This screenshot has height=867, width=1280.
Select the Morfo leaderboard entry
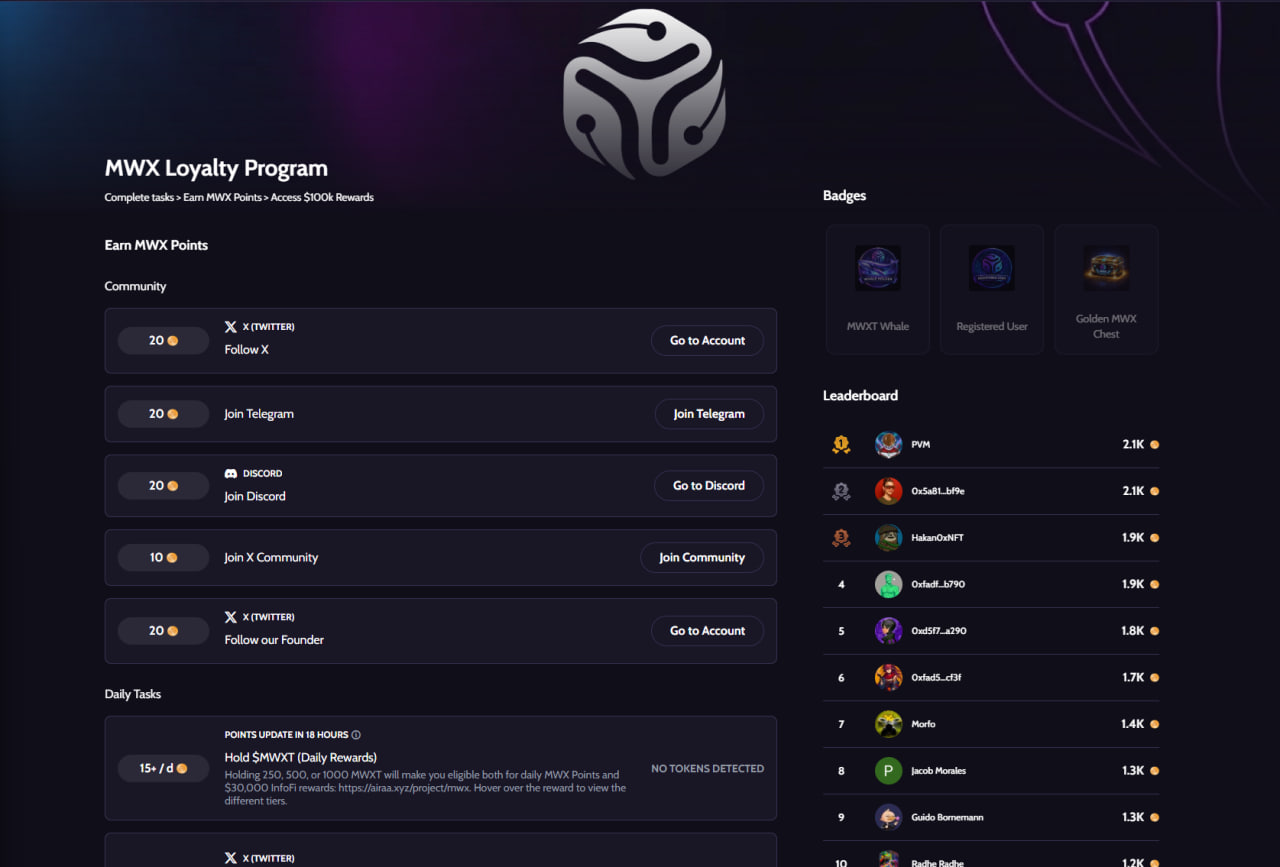click(923, 724)
